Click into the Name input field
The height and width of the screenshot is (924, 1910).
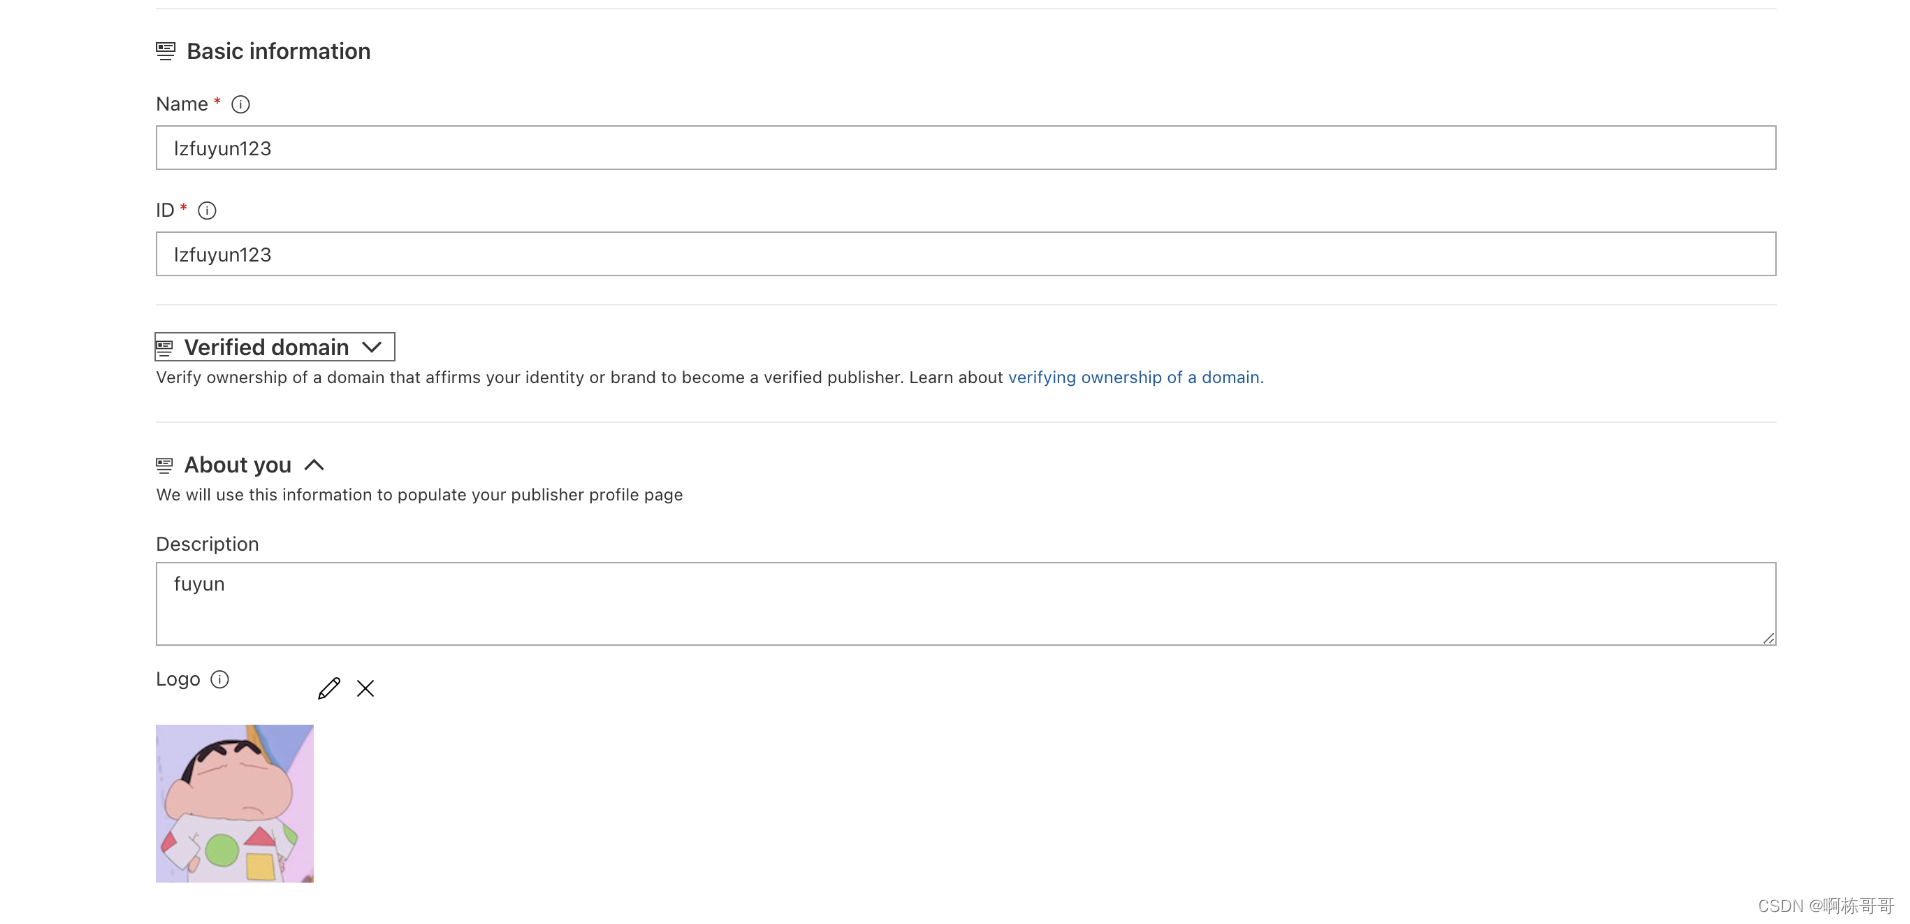tap(966, 148)
